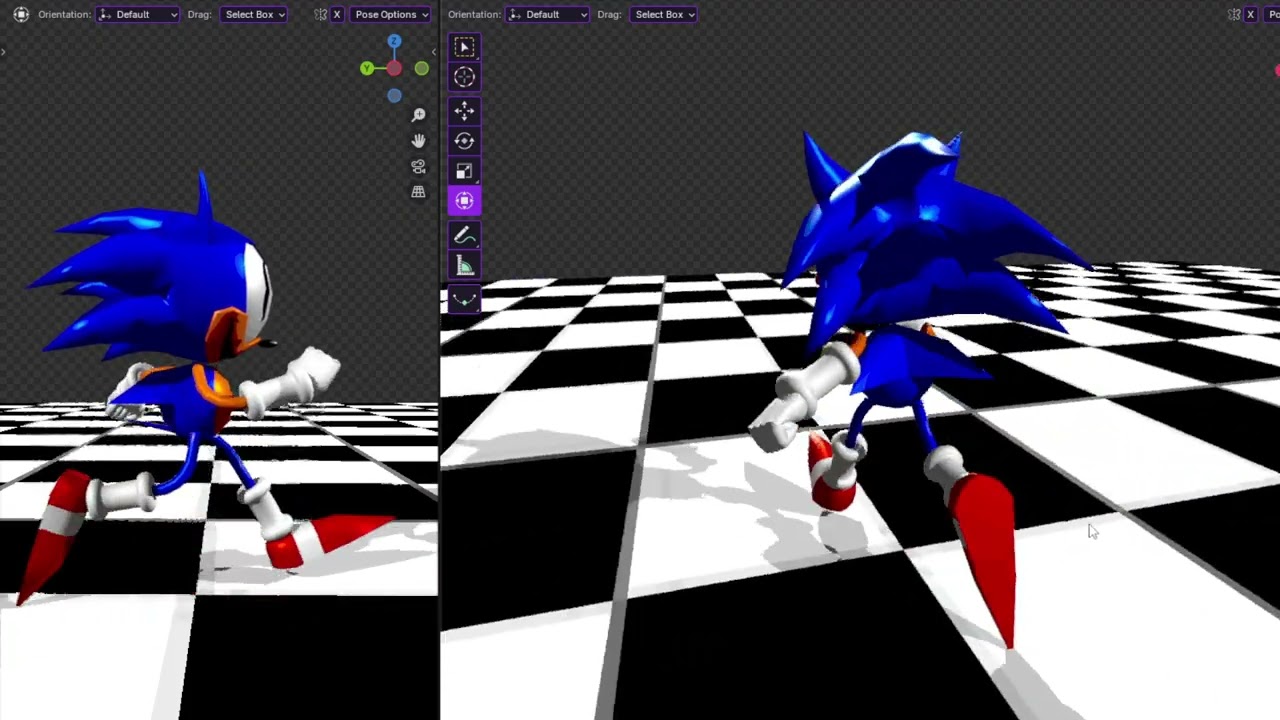This screenshot has height=720, width=1280.
Task: Toggle X-axis mirror in right viewport header
Action: [1250, 14]
